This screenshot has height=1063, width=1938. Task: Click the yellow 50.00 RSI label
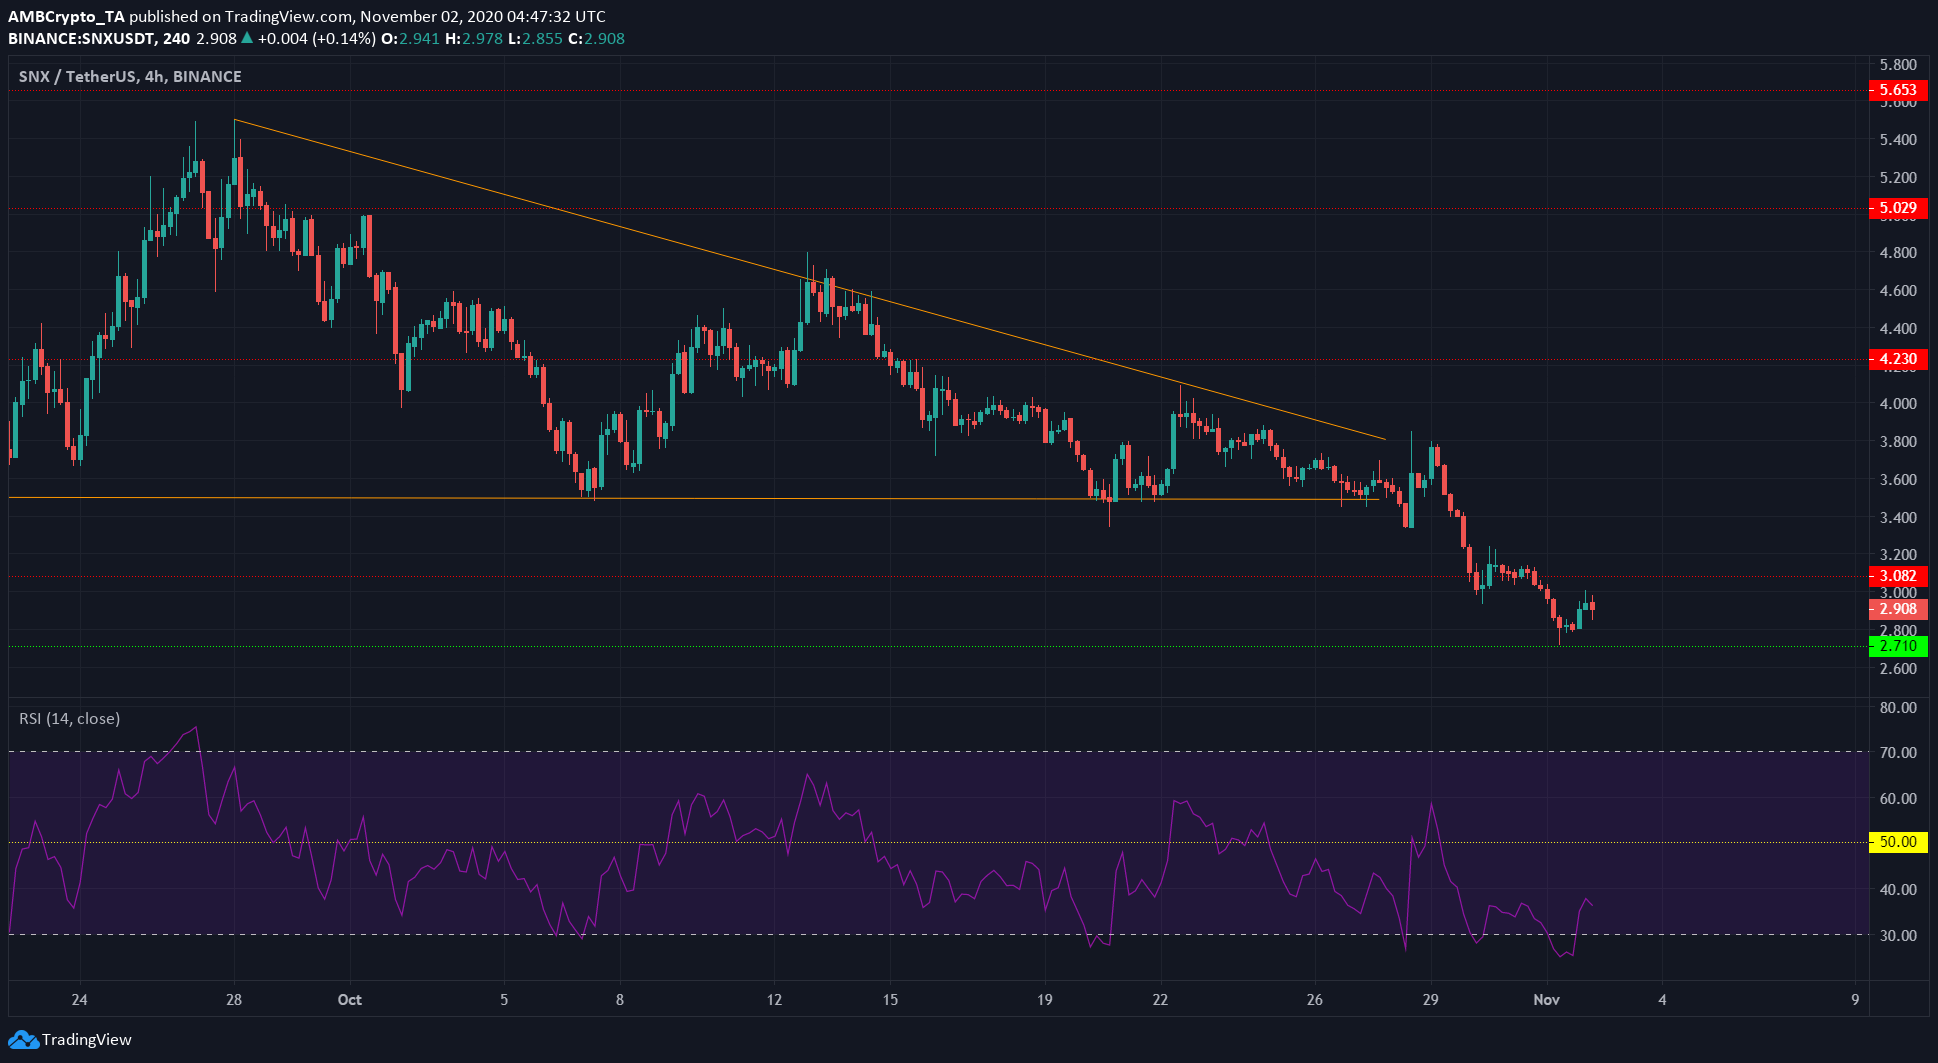click(1898, 842)
